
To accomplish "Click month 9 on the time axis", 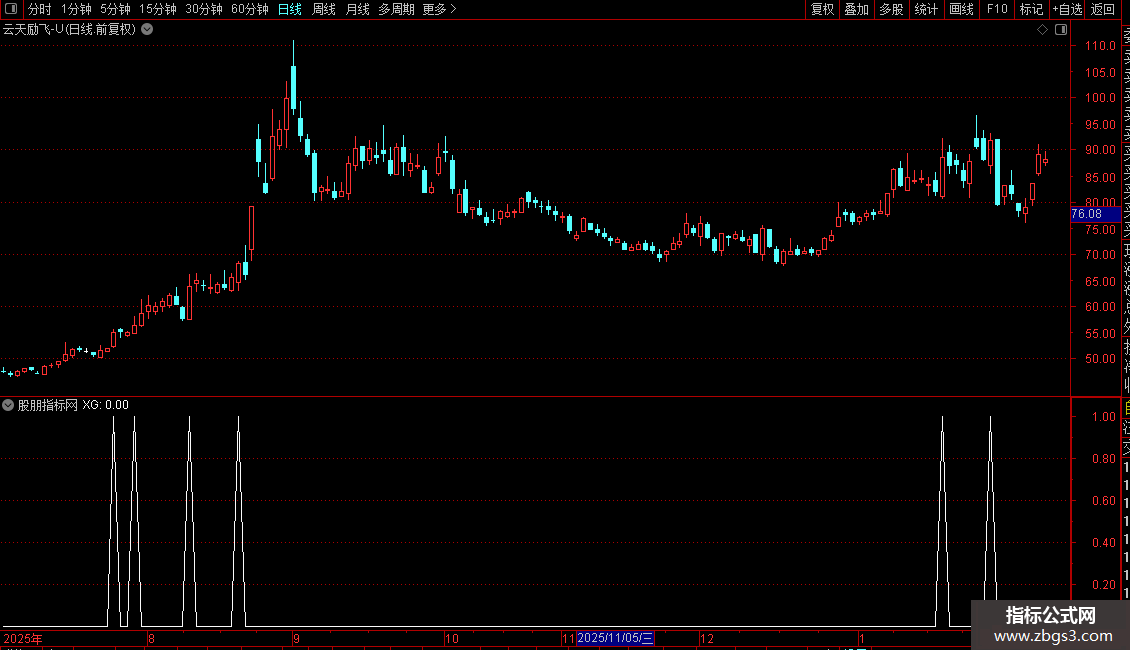I will coord(296,638).
